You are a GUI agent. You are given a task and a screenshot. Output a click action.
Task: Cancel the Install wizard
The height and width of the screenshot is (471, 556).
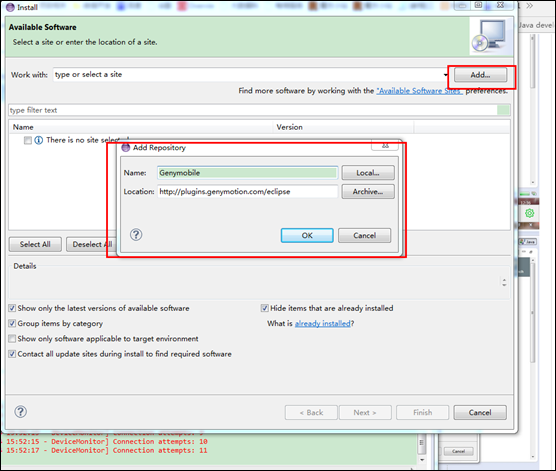click(480, 412)
